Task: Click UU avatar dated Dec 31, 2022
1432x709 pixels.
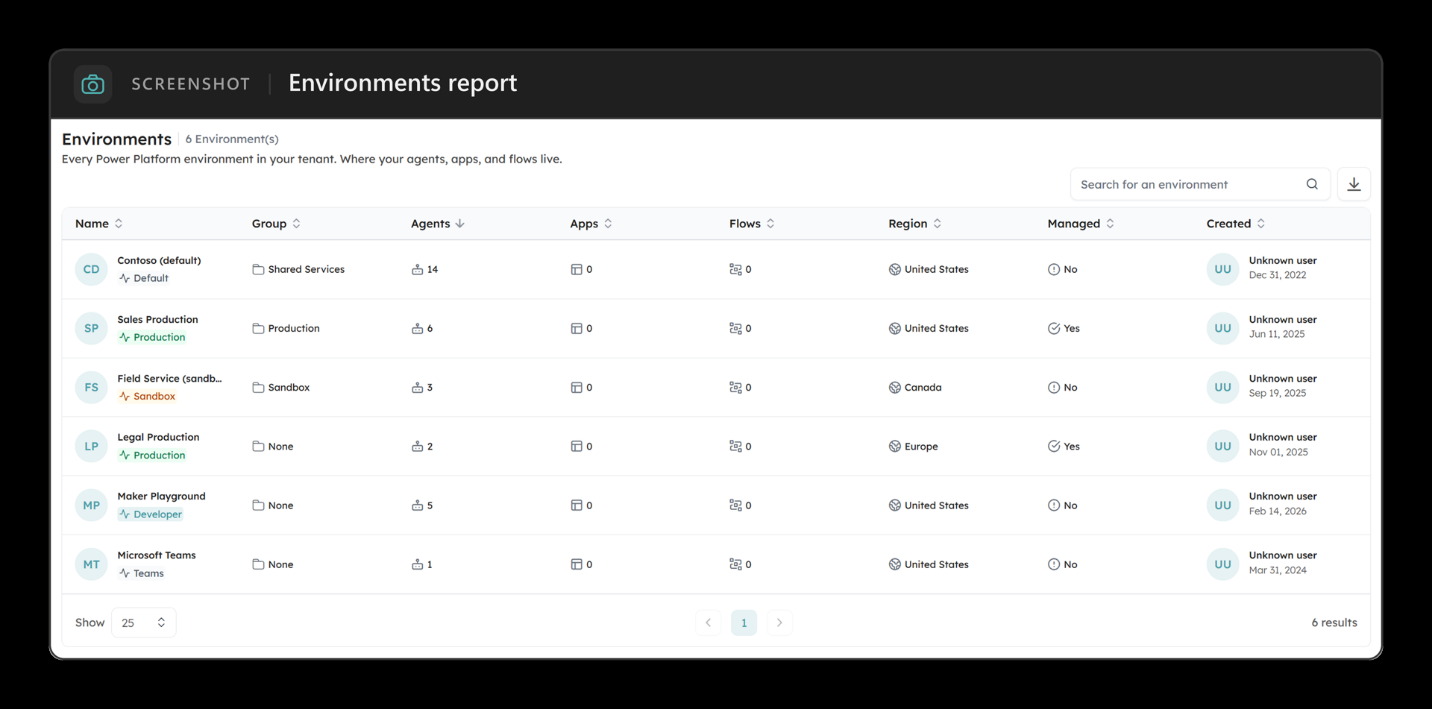Action: (1223, 269)
